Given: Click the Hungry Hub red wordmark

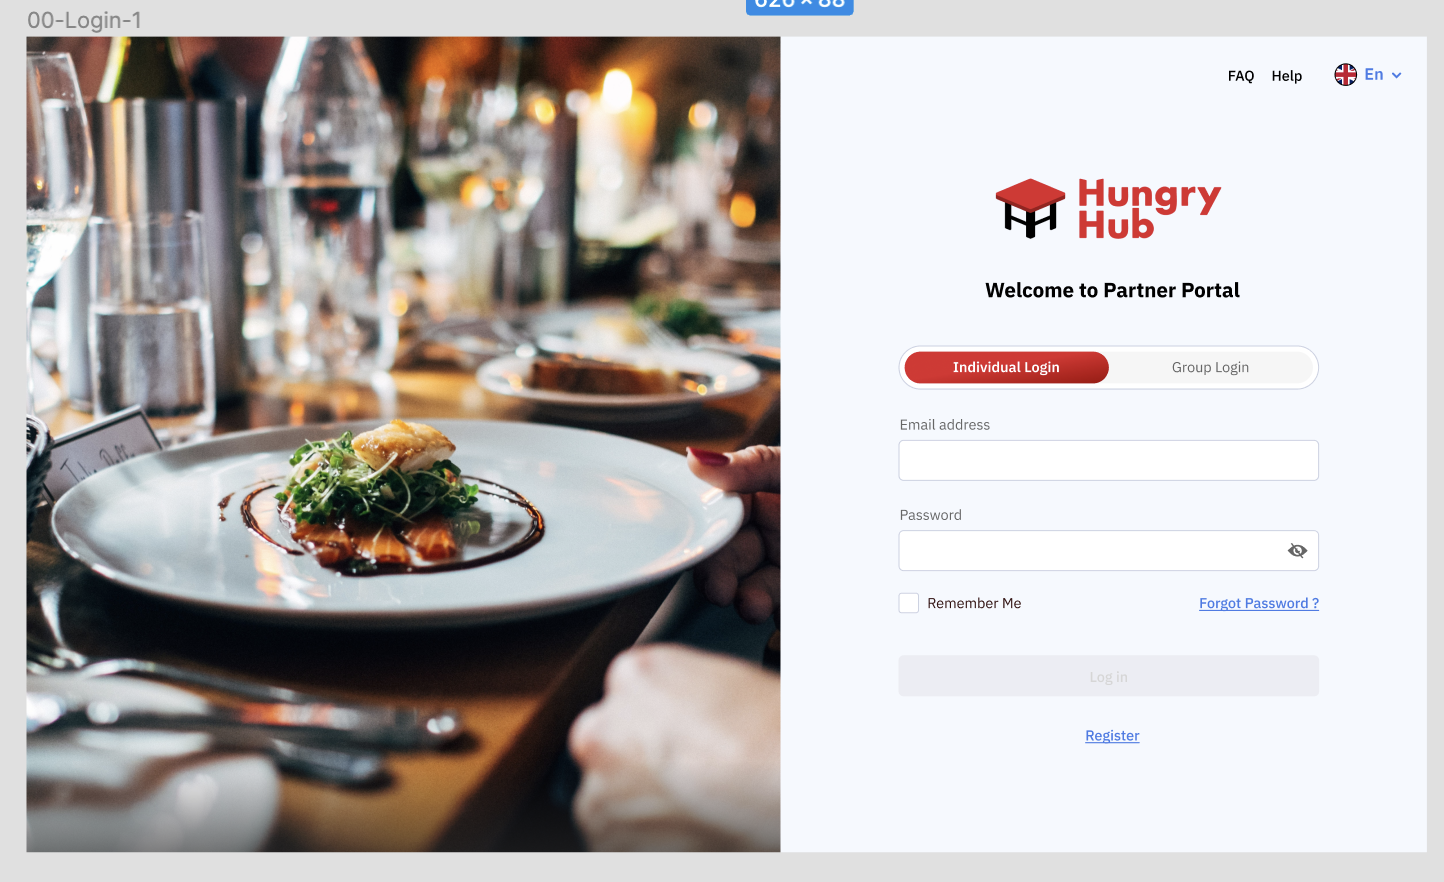Looking at the screenshot, I should coord(1149,208).
